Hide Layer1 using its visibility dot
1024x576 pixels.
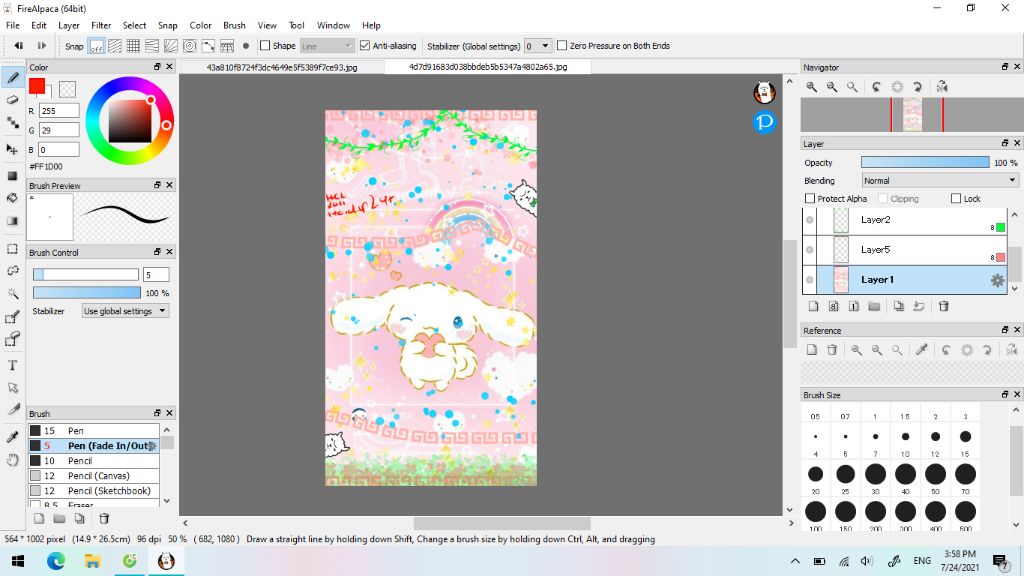pos(810,280)
